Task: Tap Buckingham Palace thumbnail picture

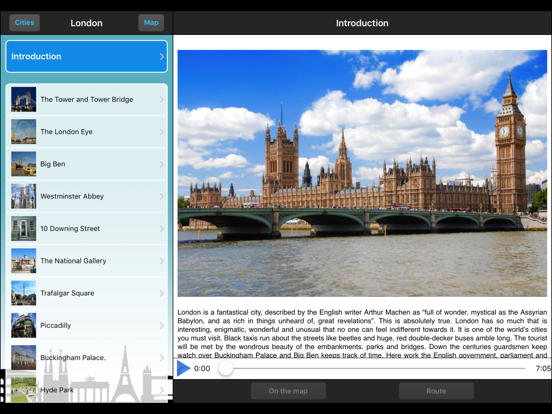Action: [x=24, y=358]
